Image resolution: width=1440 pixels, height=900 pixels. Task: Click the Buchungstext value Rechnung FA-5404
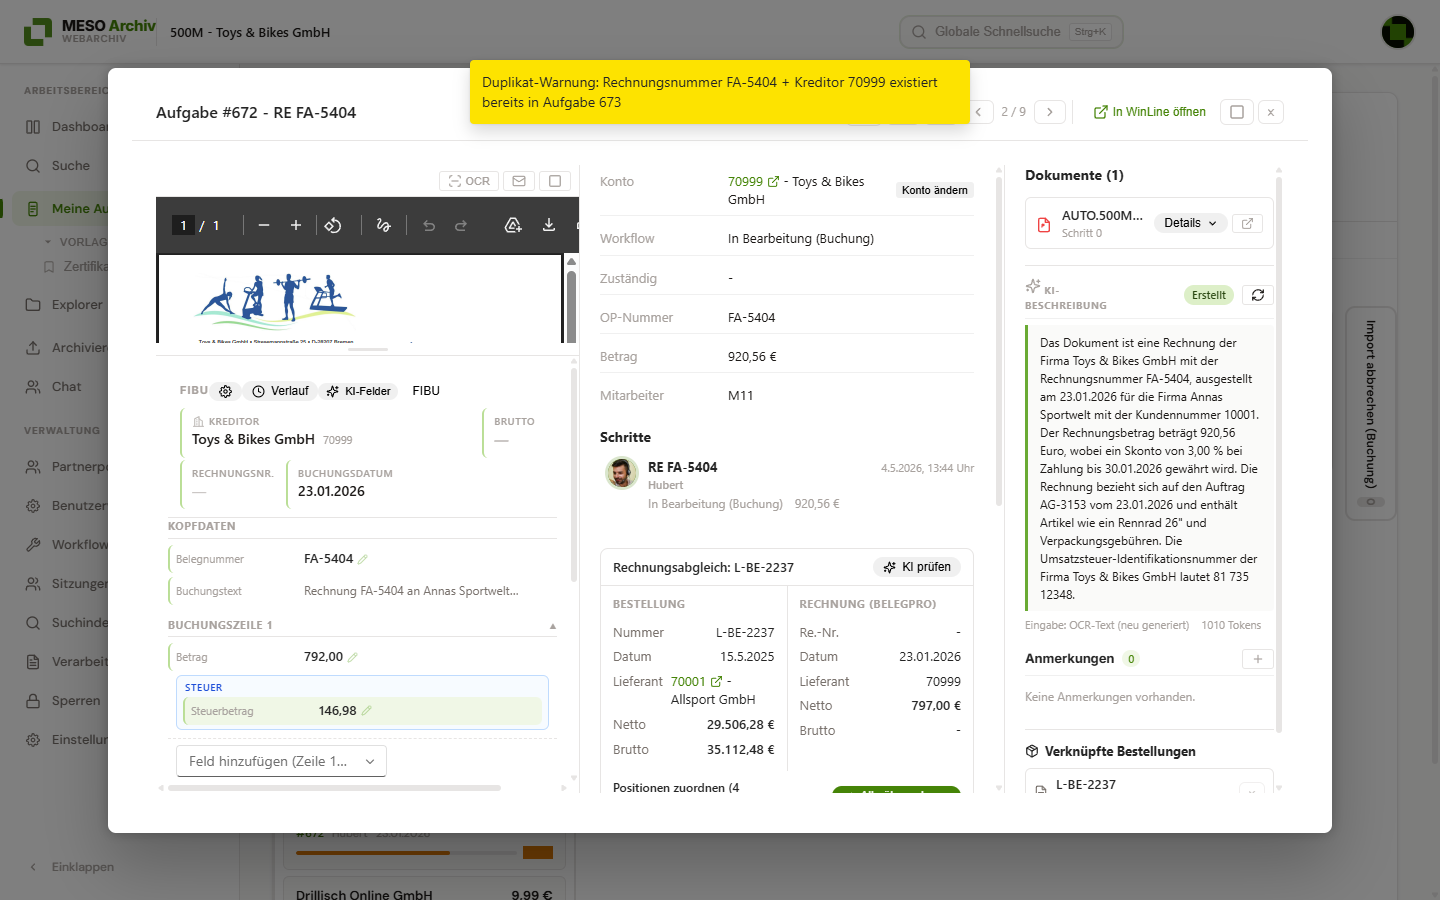coord(411,591)
